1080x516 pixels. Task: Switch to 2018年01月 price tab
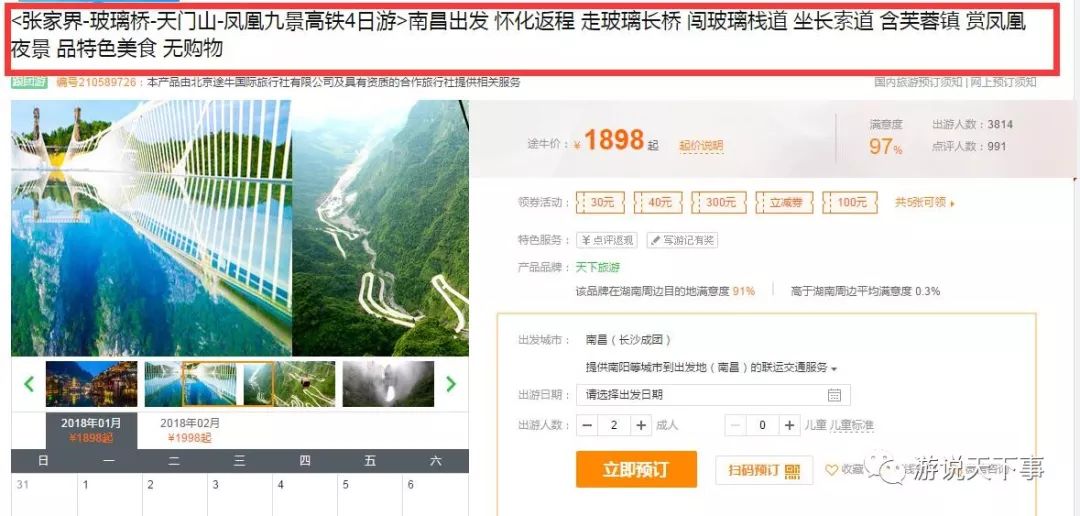(x=91, y=431)
